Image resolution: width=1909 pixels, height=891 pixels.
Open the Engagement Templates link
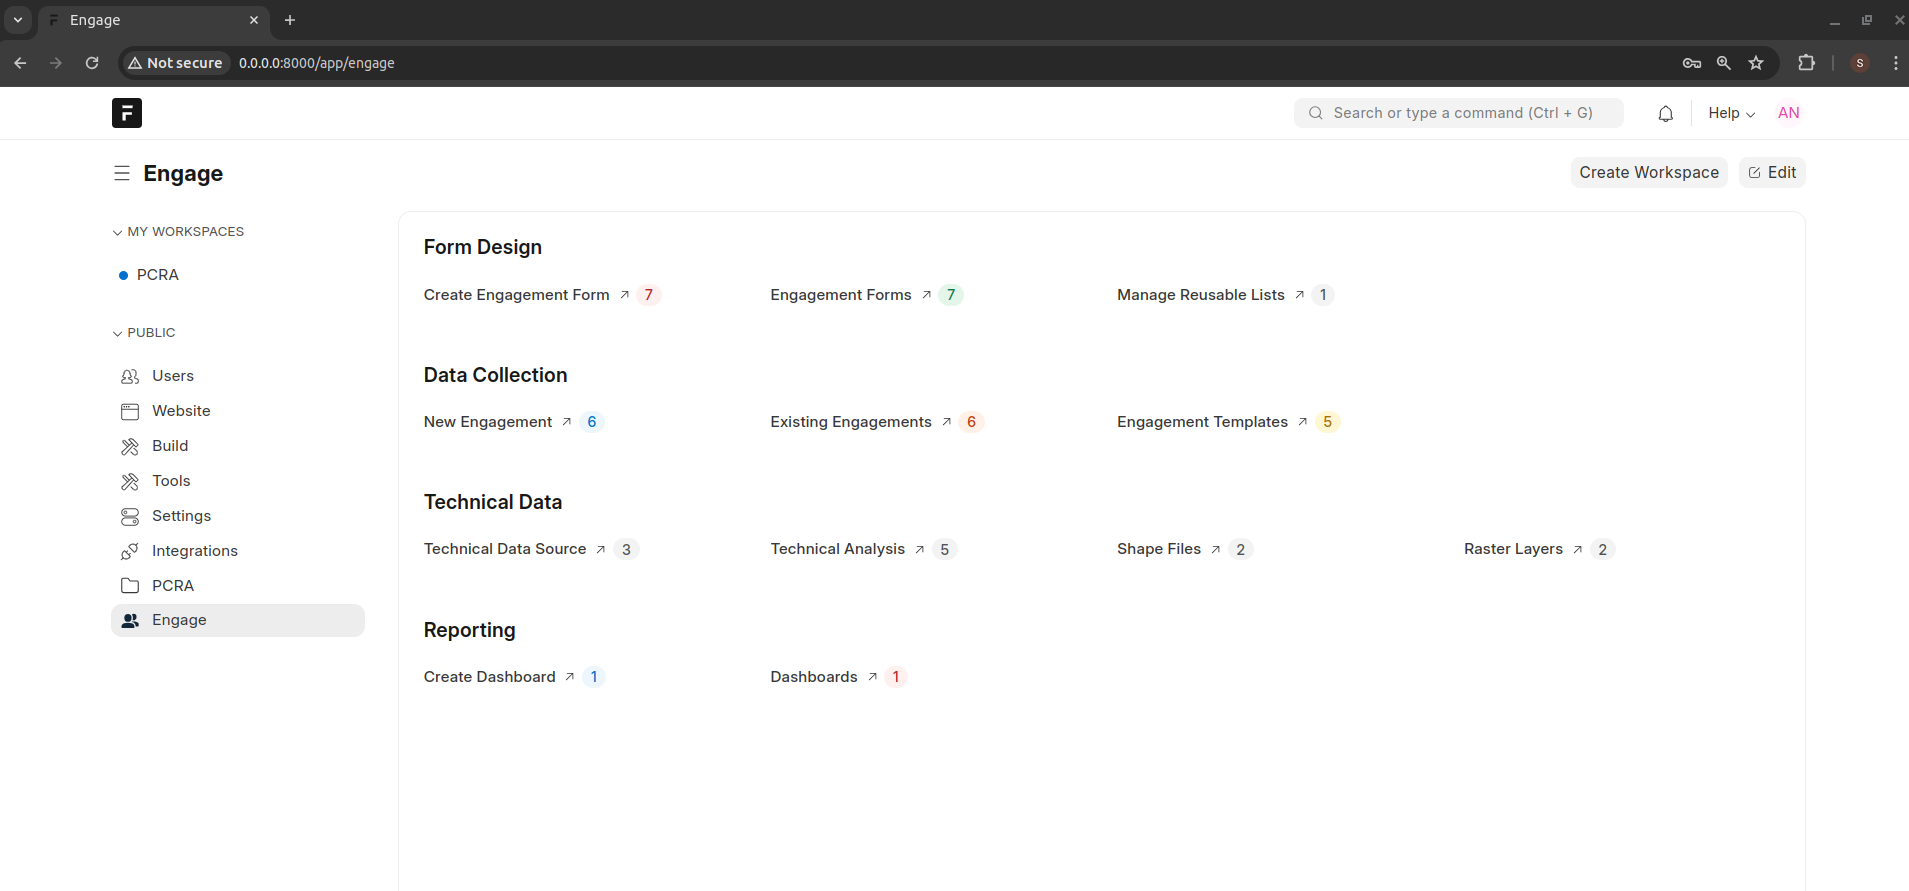tap(1202, 422)
